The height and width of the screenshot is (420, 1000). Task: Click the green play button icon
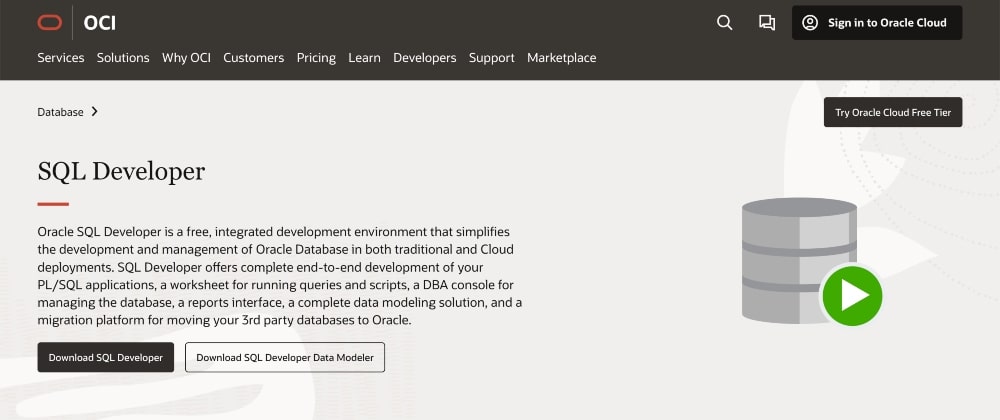[851, 296]
